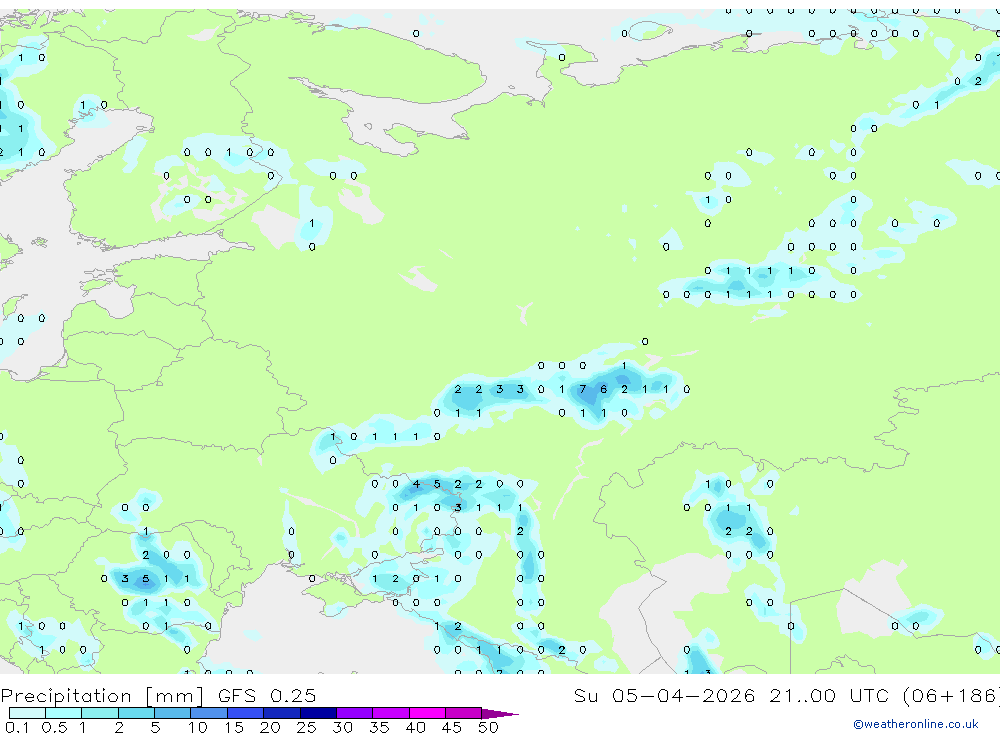The height and width of the screenshot is (733, 1000).
Task: Click the 'Precipitation [mm] GFS 0.25' title
Action: click(158, 695)
